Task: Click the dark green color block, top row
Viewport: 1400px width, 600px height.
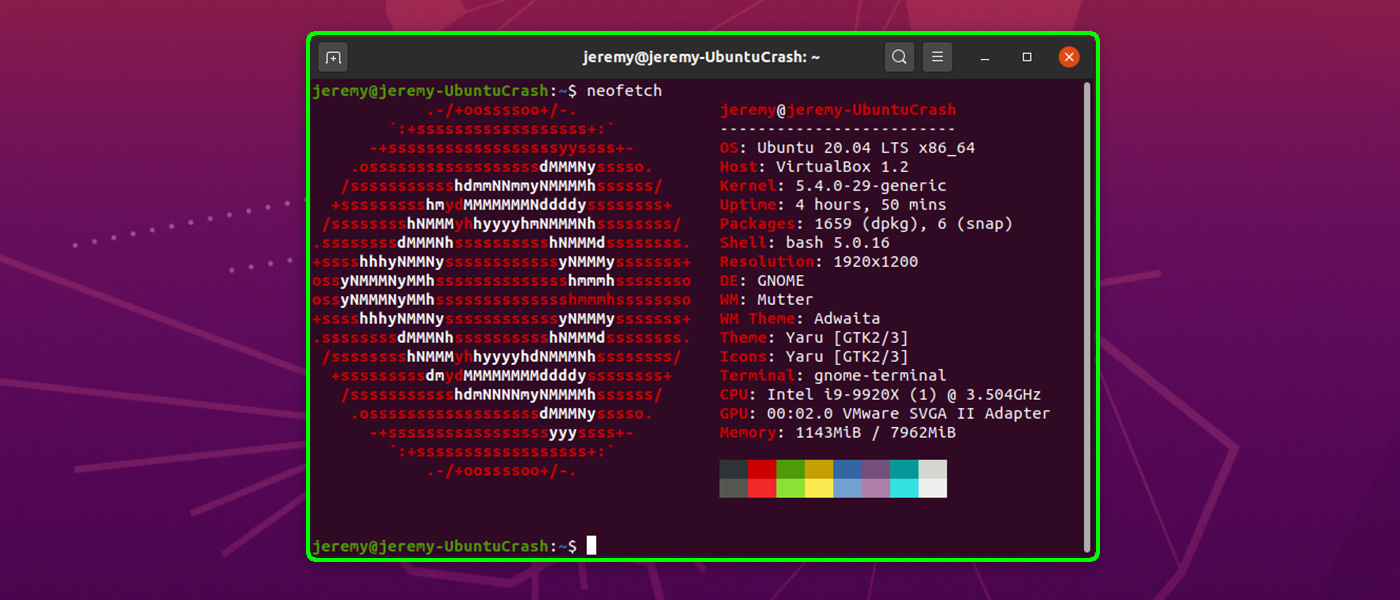Action: [791, 469]
